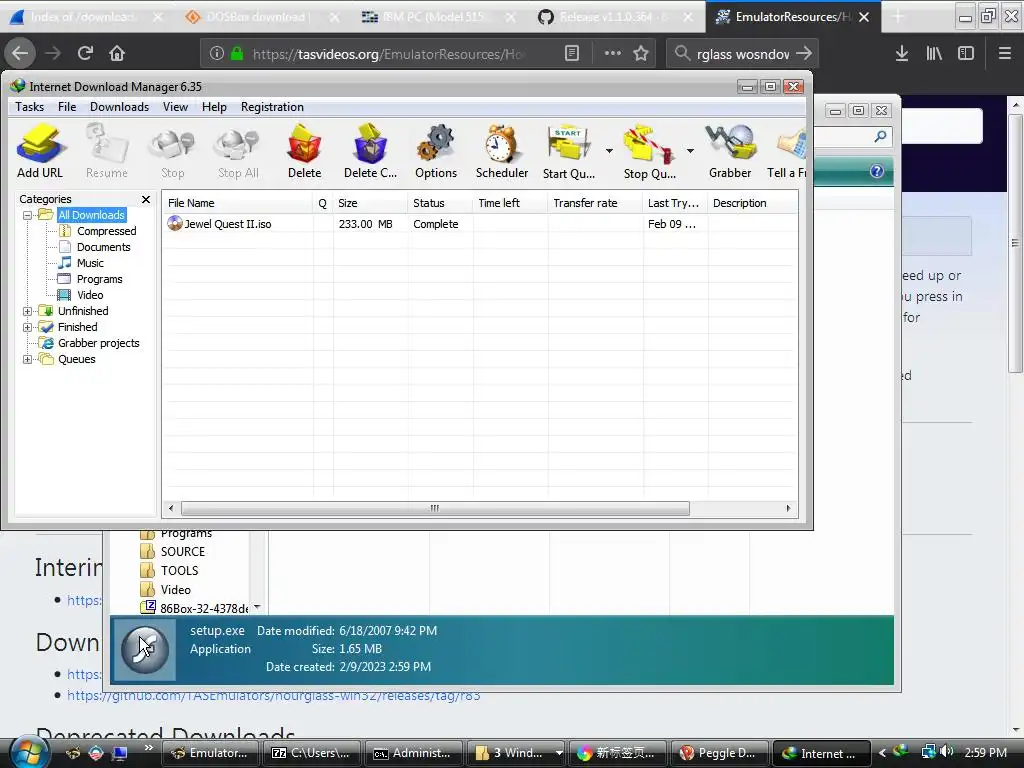Sort by Size column header
Image resolution: width=1024 pixels, height=768 pixels.
pos(370,203)
